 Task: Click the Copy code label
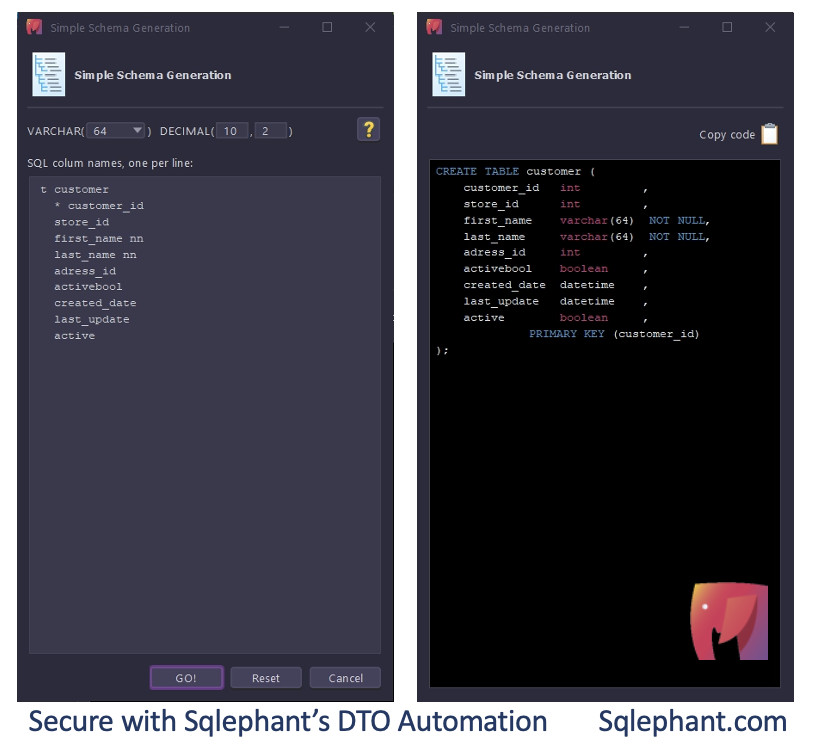[727, 135]
